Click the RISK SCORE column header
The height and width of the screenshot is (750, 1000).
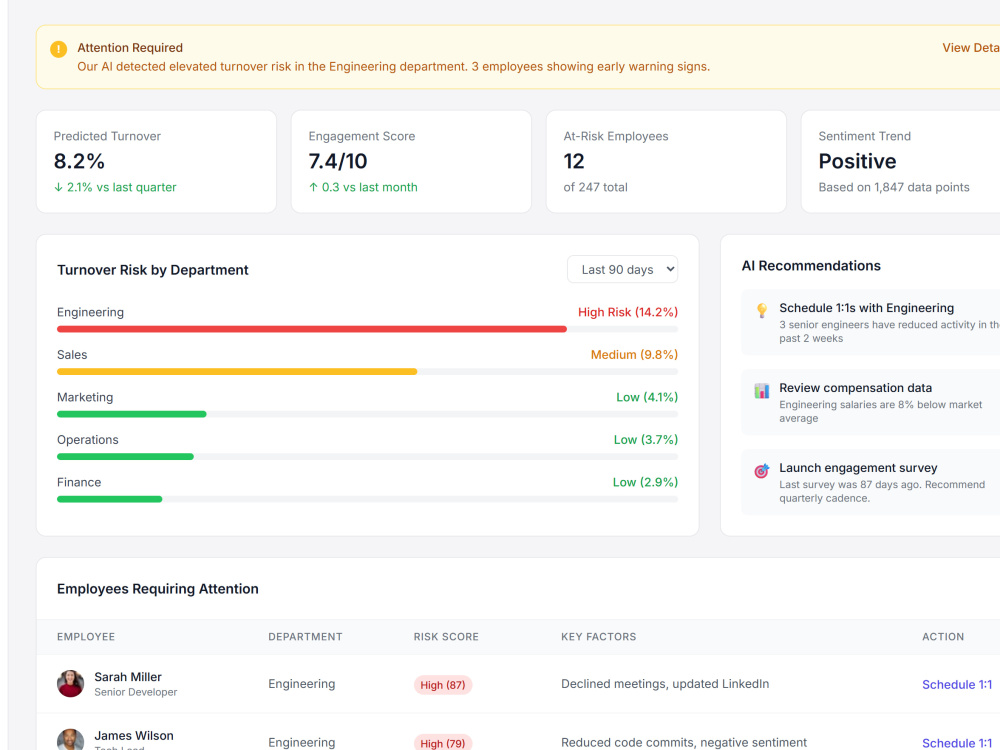446,636
